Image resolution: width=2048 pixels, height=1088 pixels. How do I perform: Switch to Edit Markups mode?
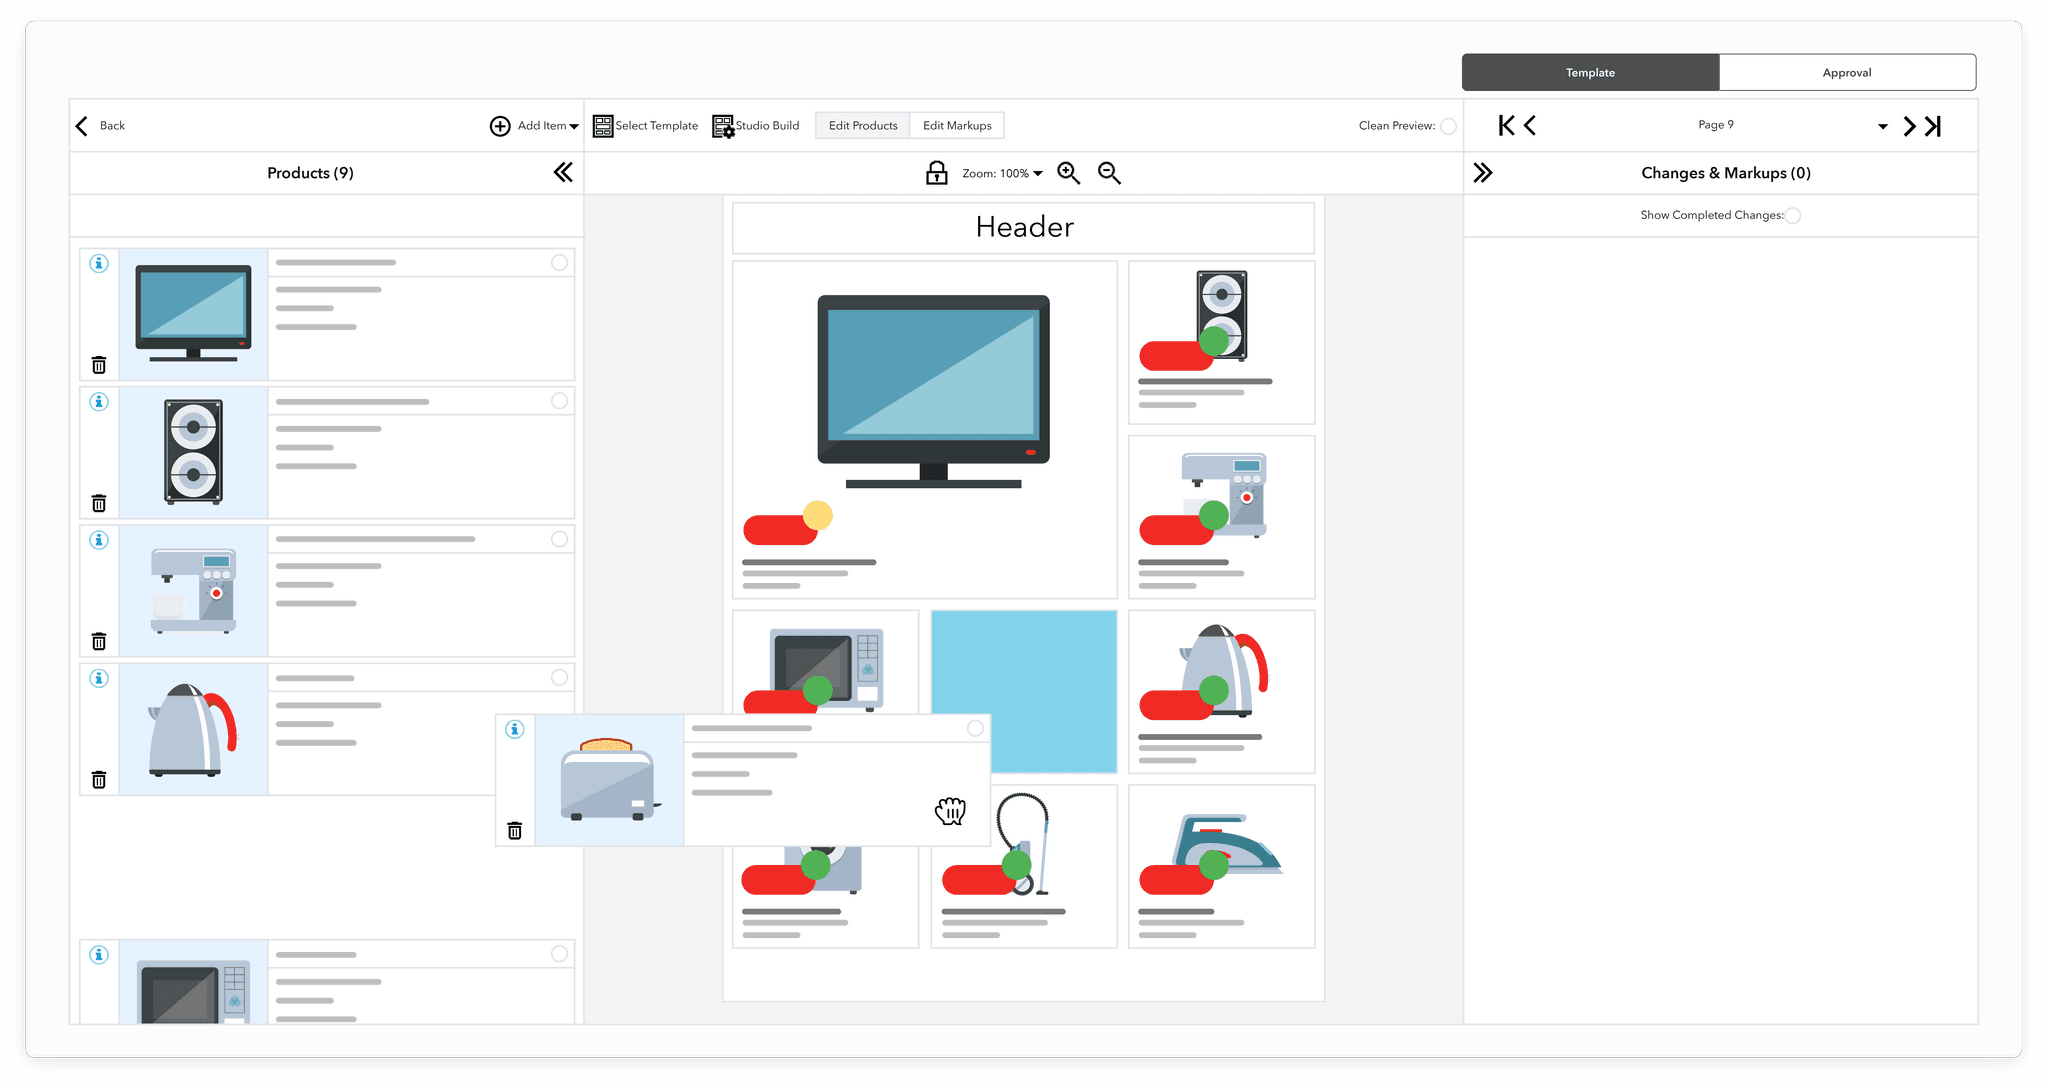[957, 125]
